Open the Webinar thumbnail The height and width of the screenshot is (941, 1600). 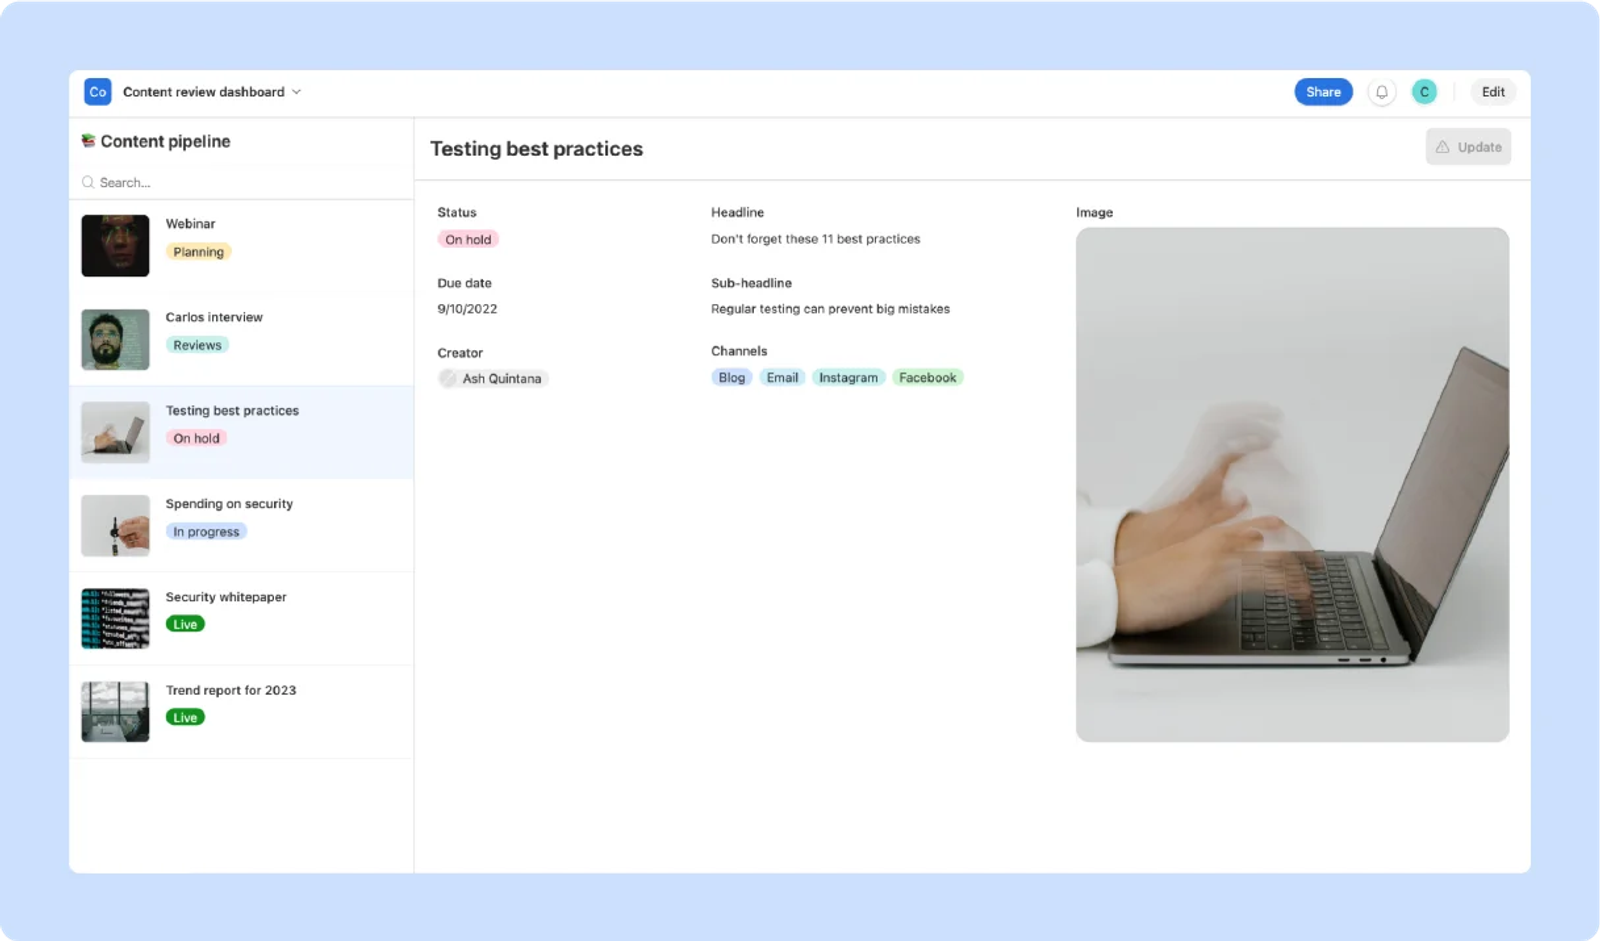click(115, 246)
